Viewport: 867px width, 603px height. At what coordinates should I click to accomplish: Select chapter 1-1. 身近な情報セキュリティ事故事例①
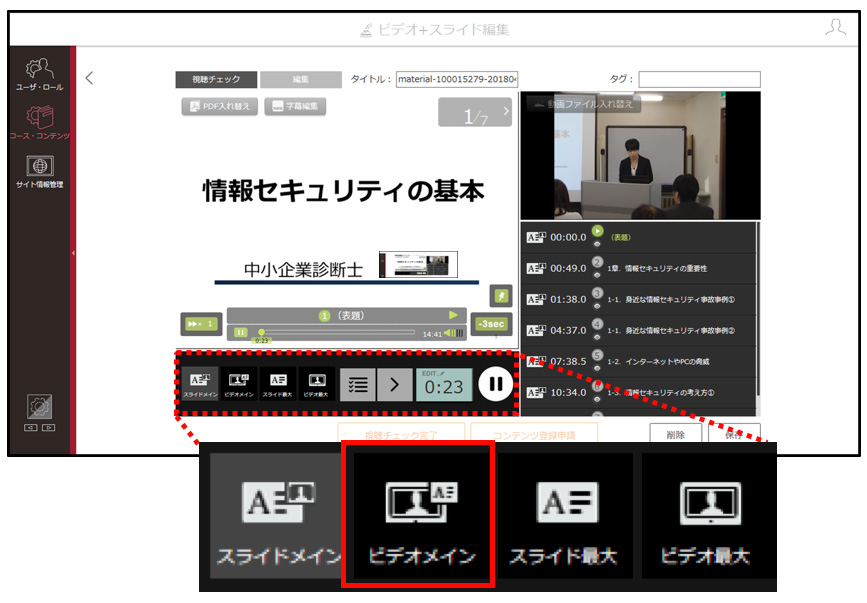coord(671,300)
